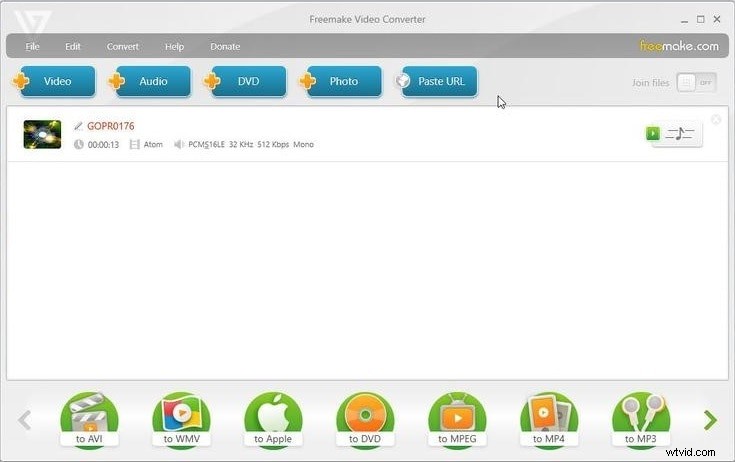735x462 pixels.
Task: Click the pencil rename icon beside GOPR0176
Action: coord(78,126)
